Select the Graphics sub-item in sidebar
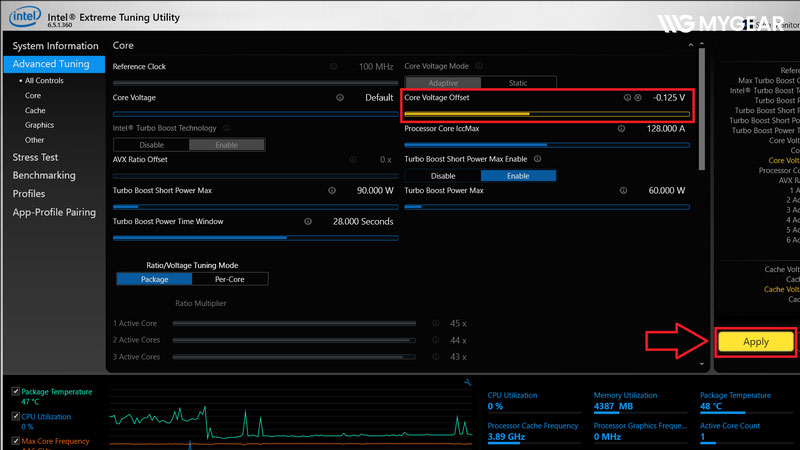The height and width of the screenshot is (450, 800). (39, 125)
